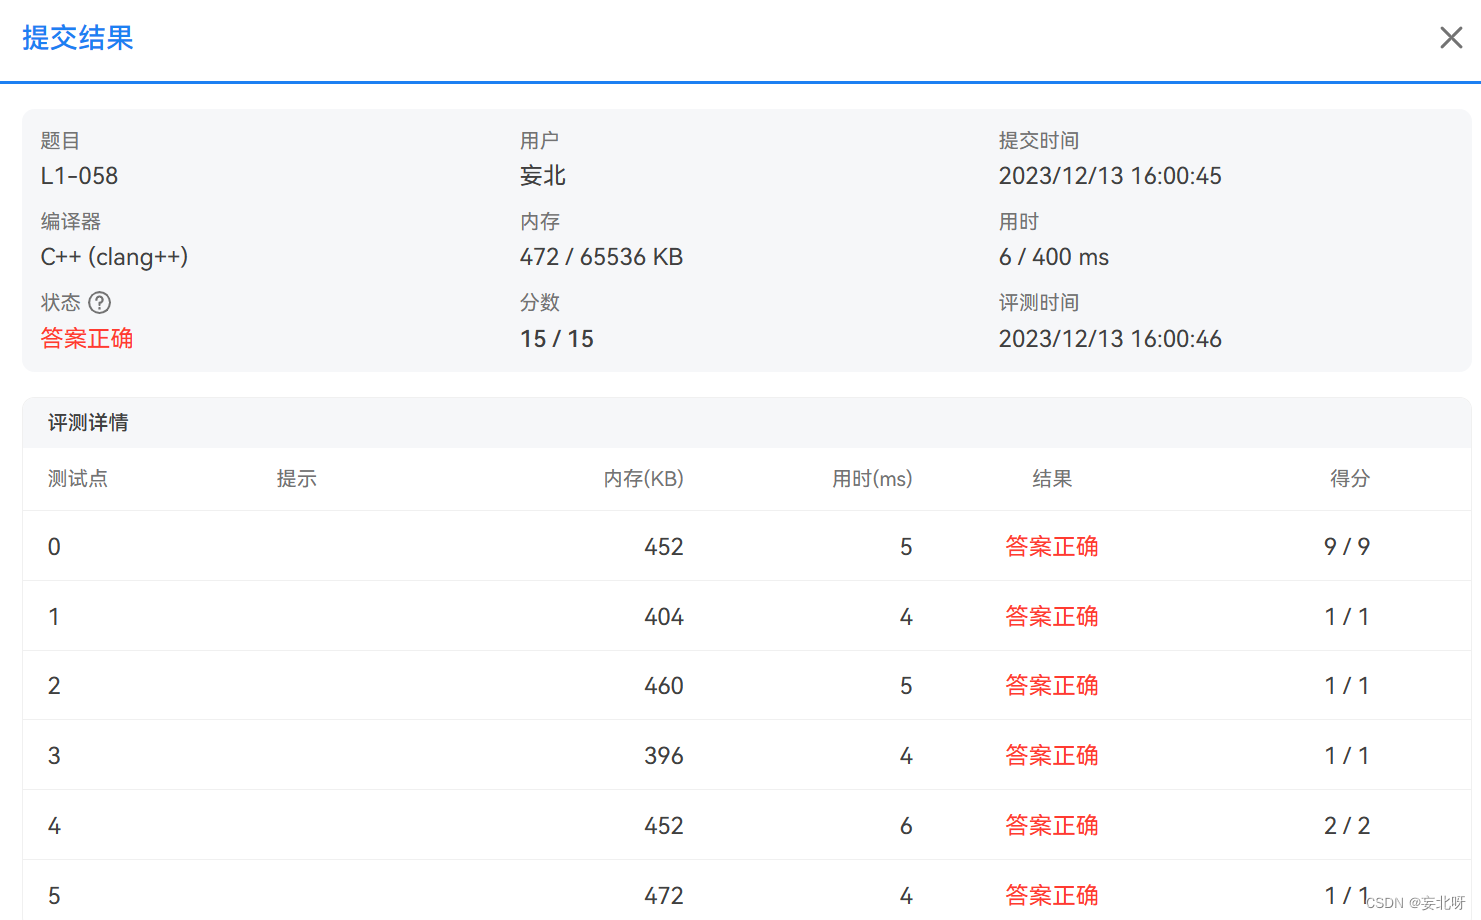Image resolution: width=1481 pixels, height=920 pixels.
Task: Click the result 答案正确 for test point 2
Action: pyautogui.click(x=1052, y=686)
